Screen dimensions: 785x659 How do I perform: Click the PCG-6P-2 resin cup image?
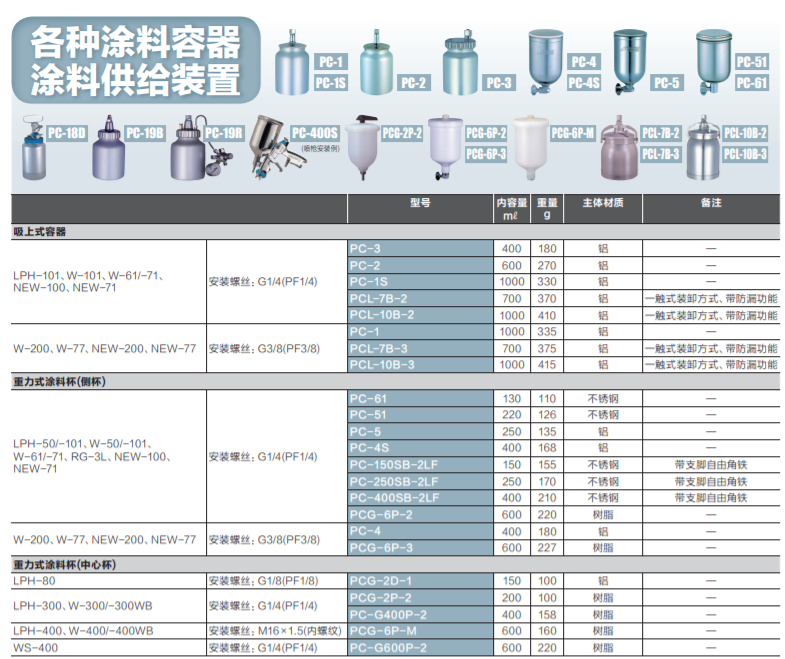tap(446, 147)
